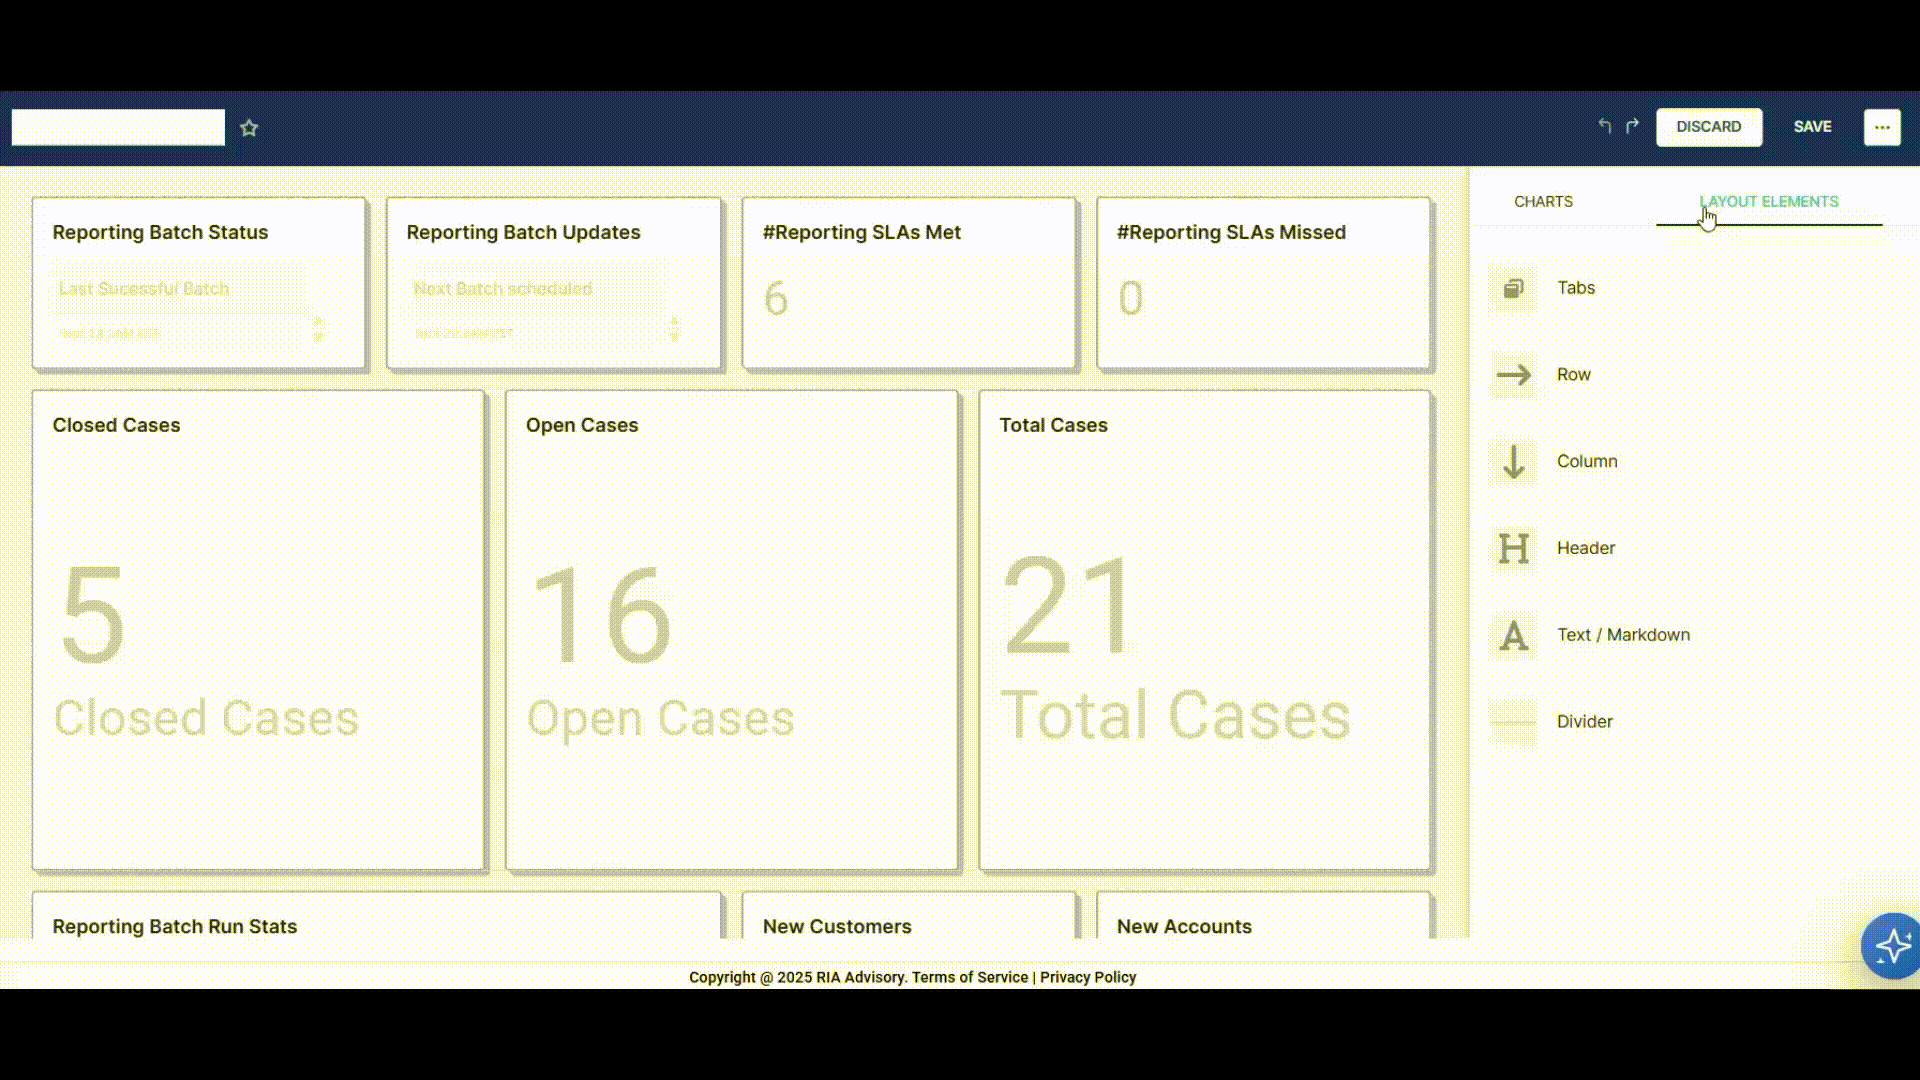
Task: Click the undo arrow icon
Action: click(x=1605, y=126)
